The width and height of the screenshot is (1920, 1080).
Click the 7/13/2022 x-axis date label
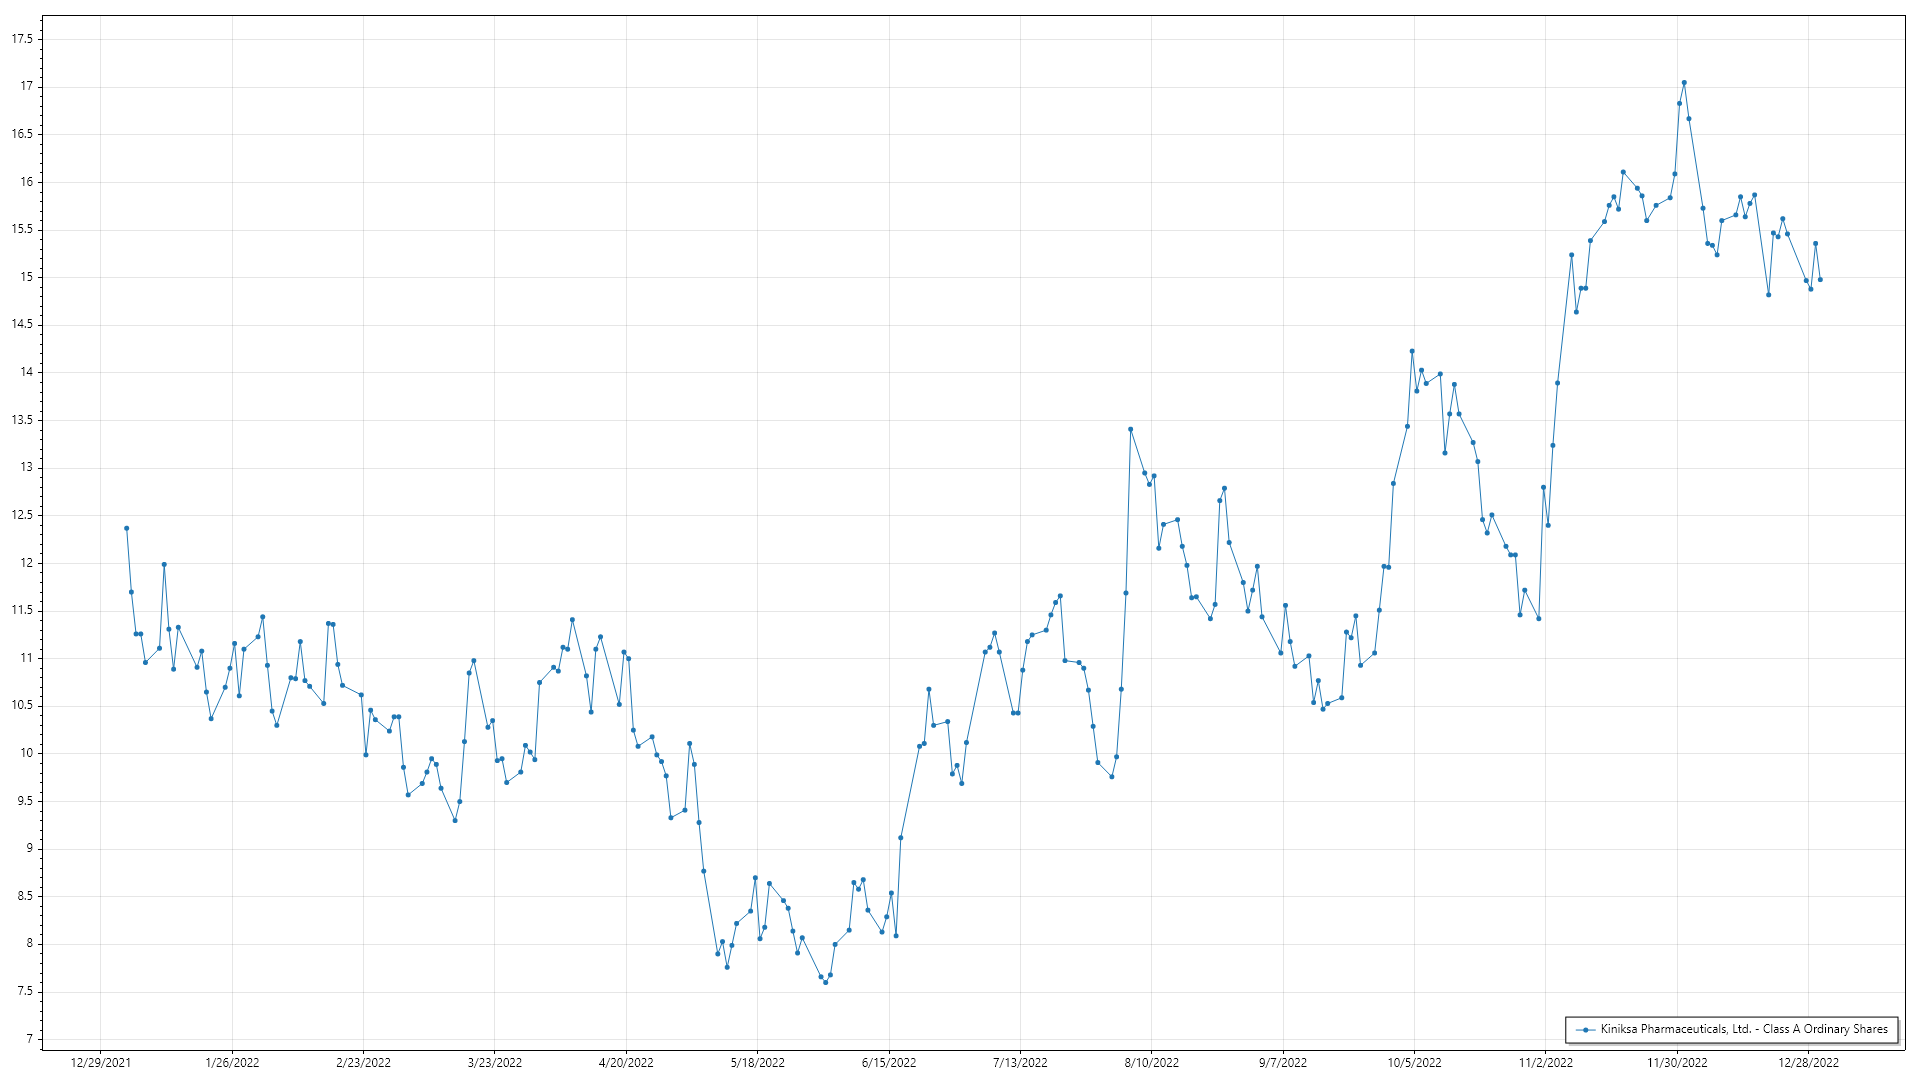click(1020, 1062)
